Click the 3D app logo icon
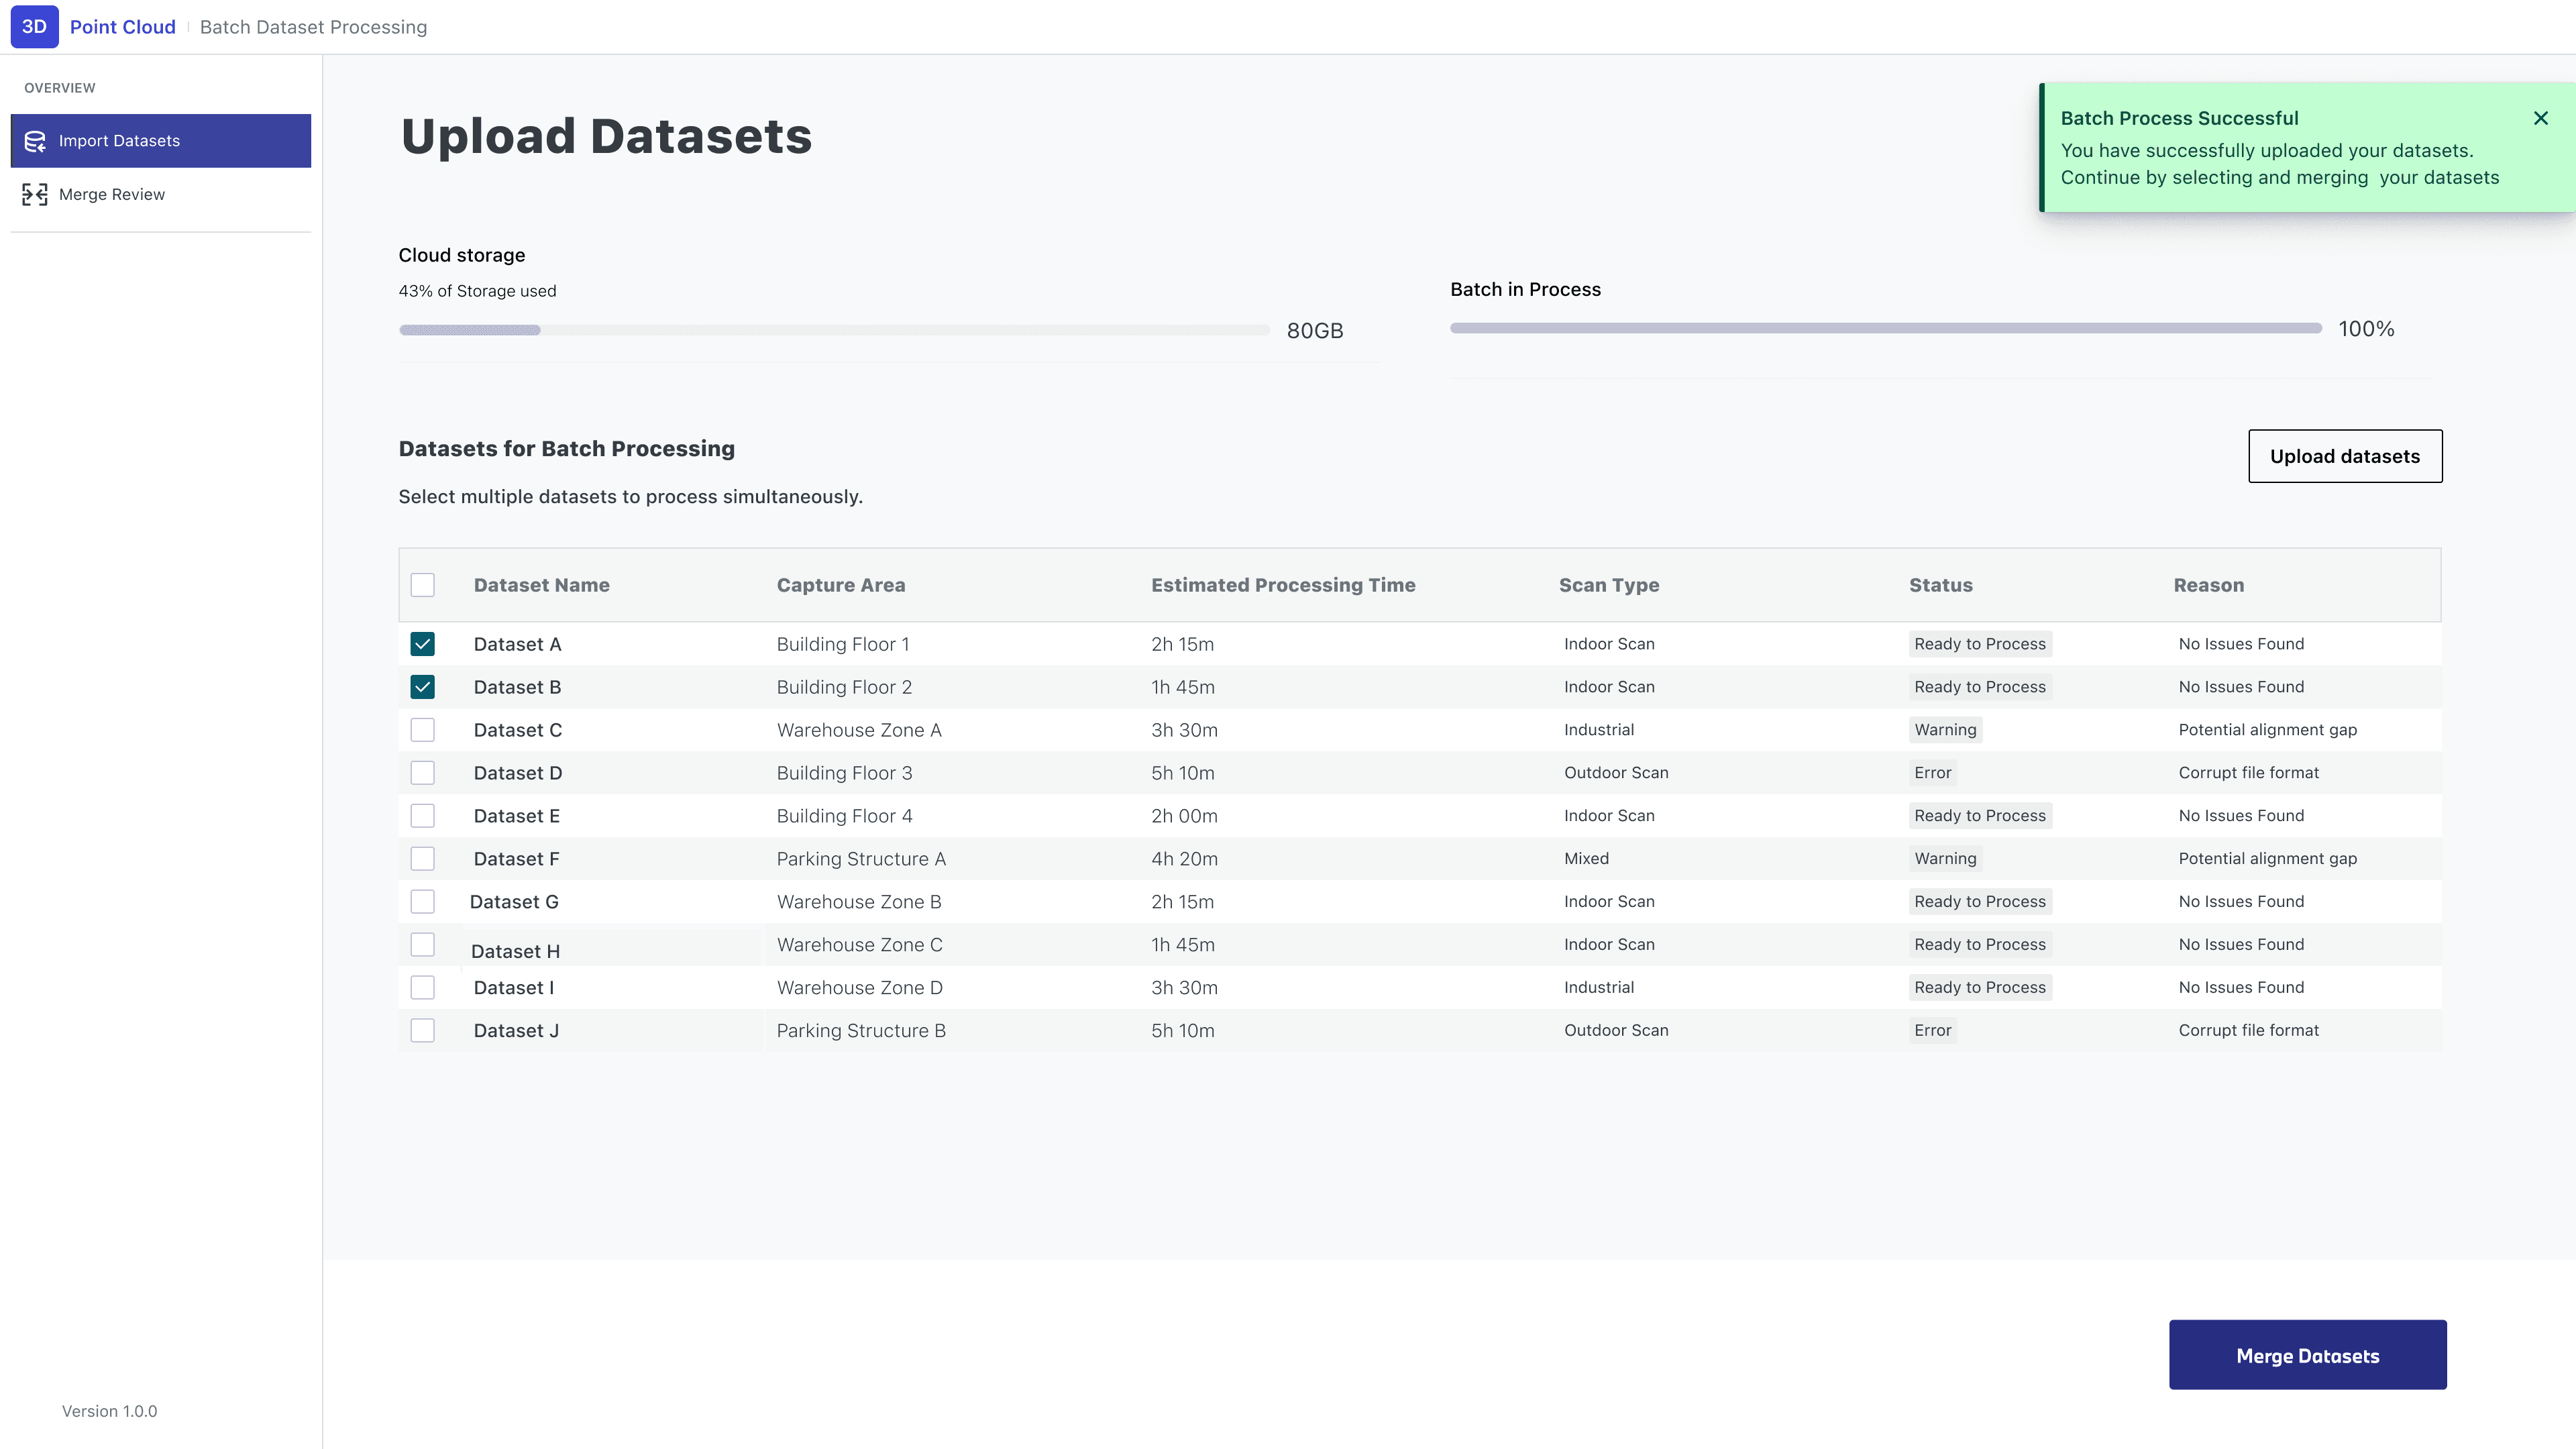 [x=34, y=27]
